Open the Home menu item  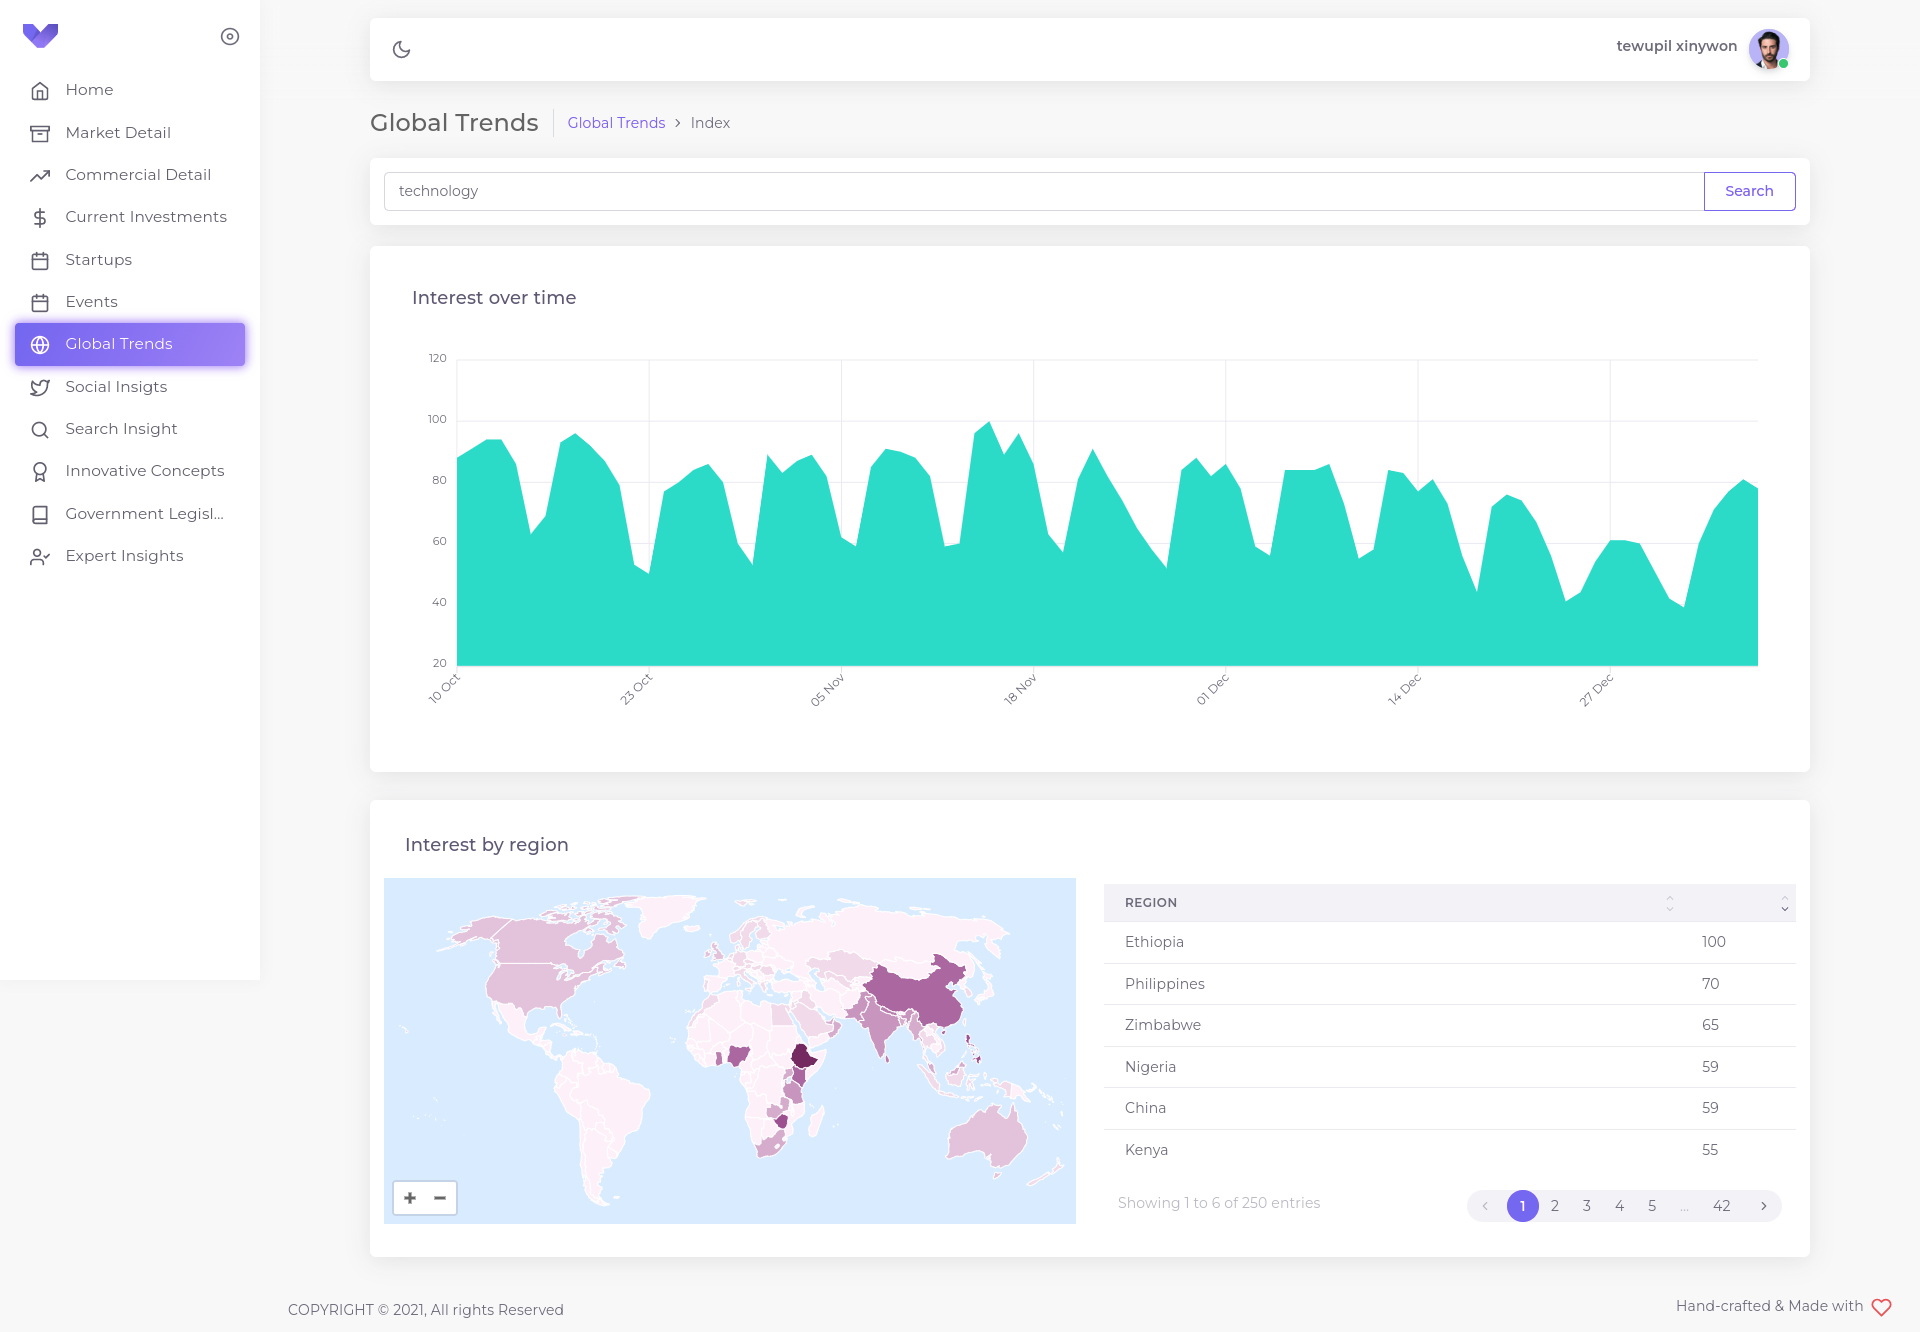(130, 90)
